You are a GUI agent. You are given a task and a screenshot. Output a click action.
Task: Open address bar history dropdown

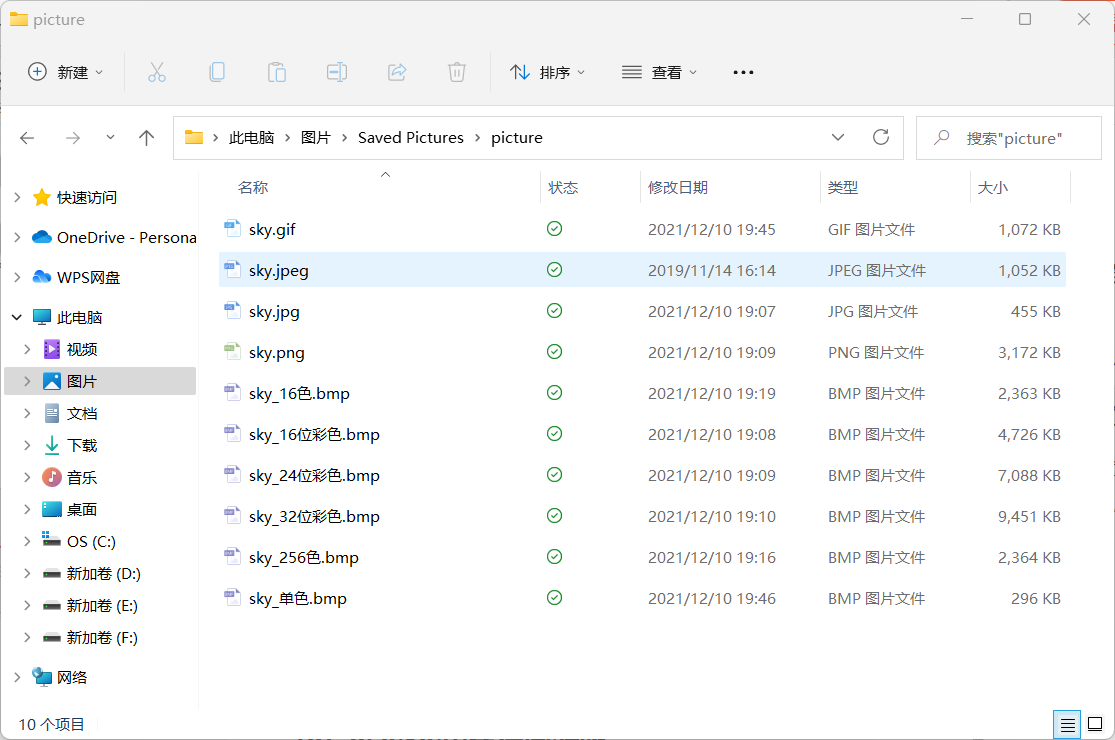click(x=838, y=137)
